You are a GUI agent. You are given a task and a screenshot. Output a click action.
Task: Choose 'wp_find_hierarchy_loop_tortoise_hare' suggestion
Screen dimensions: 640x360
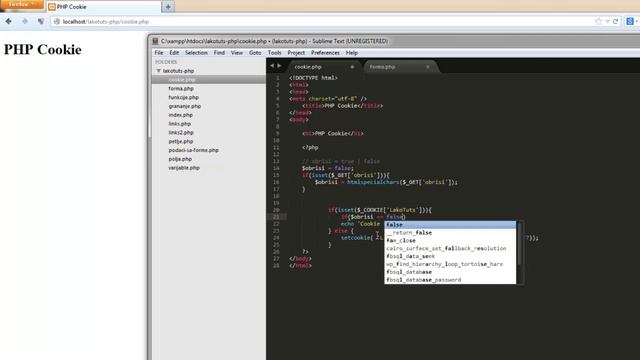coord(450,264)
